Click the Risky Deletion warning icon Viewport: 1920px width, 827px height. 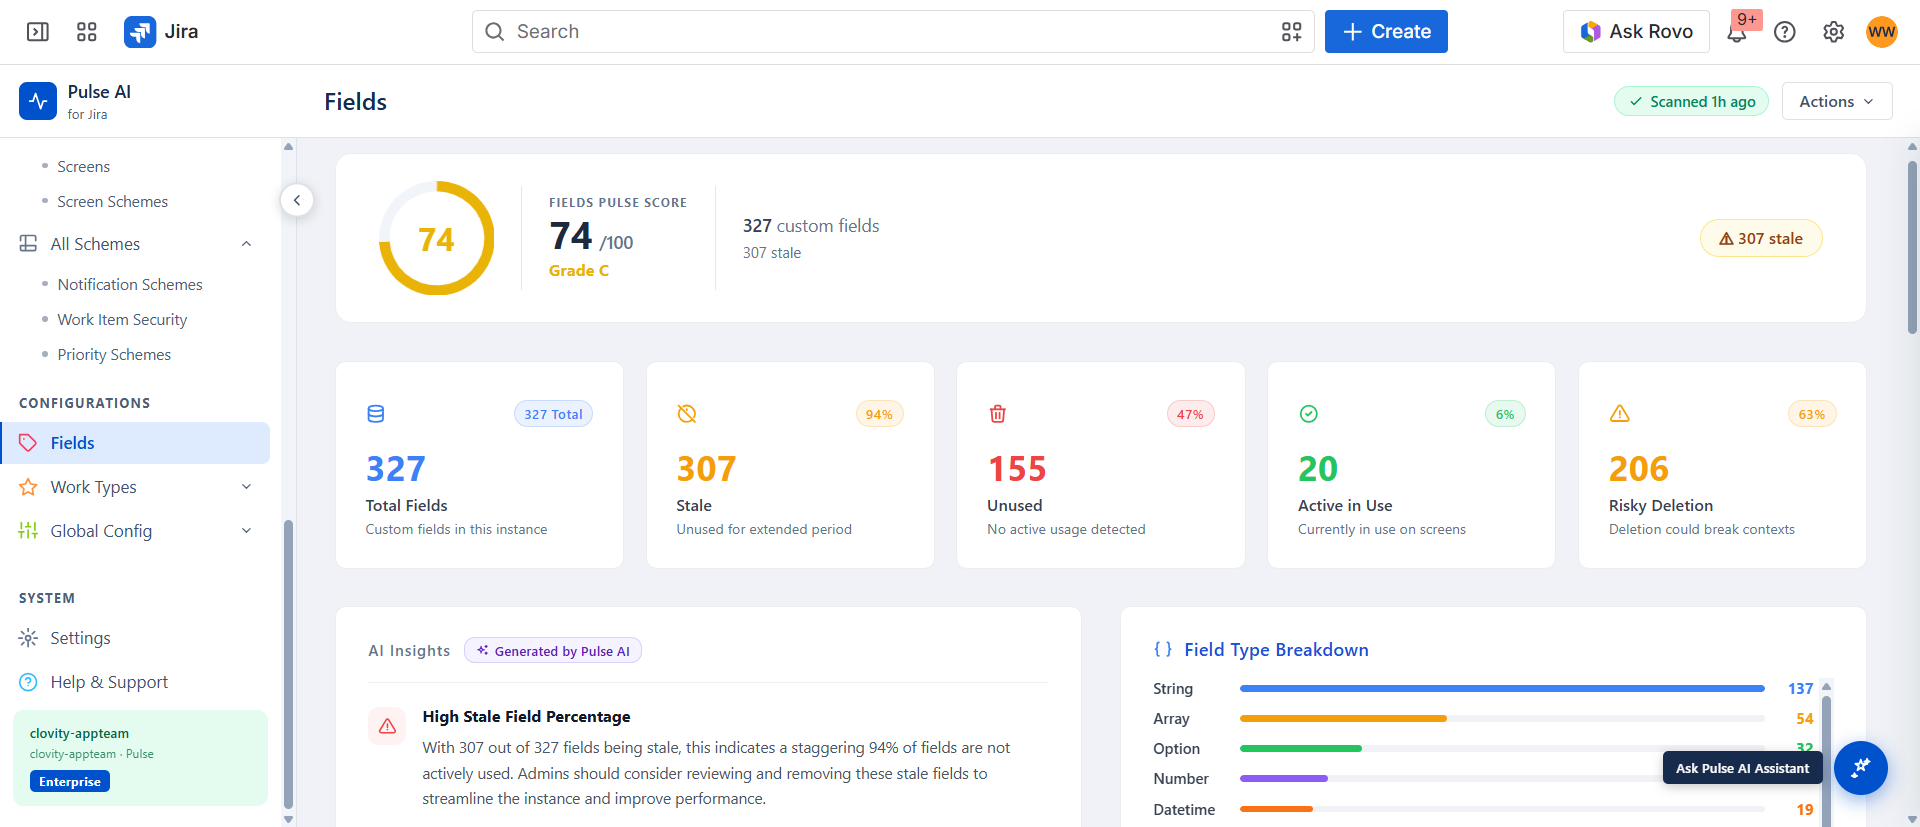click(1620, 414)
